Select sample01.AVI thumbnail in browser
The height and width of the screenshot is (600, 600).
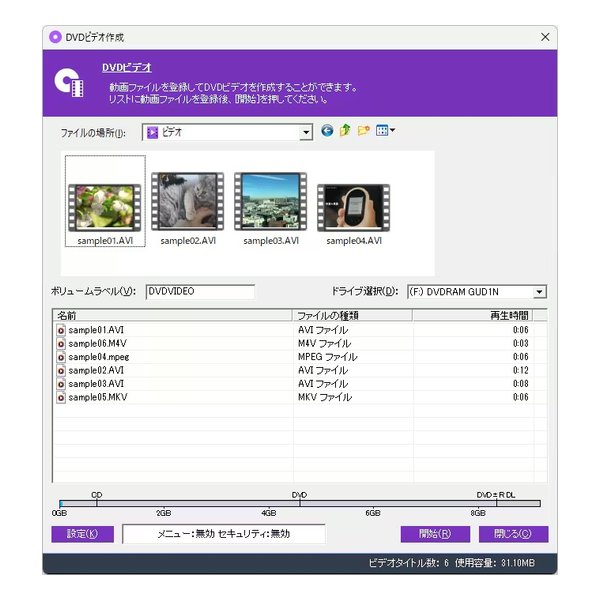coord(105,201)
